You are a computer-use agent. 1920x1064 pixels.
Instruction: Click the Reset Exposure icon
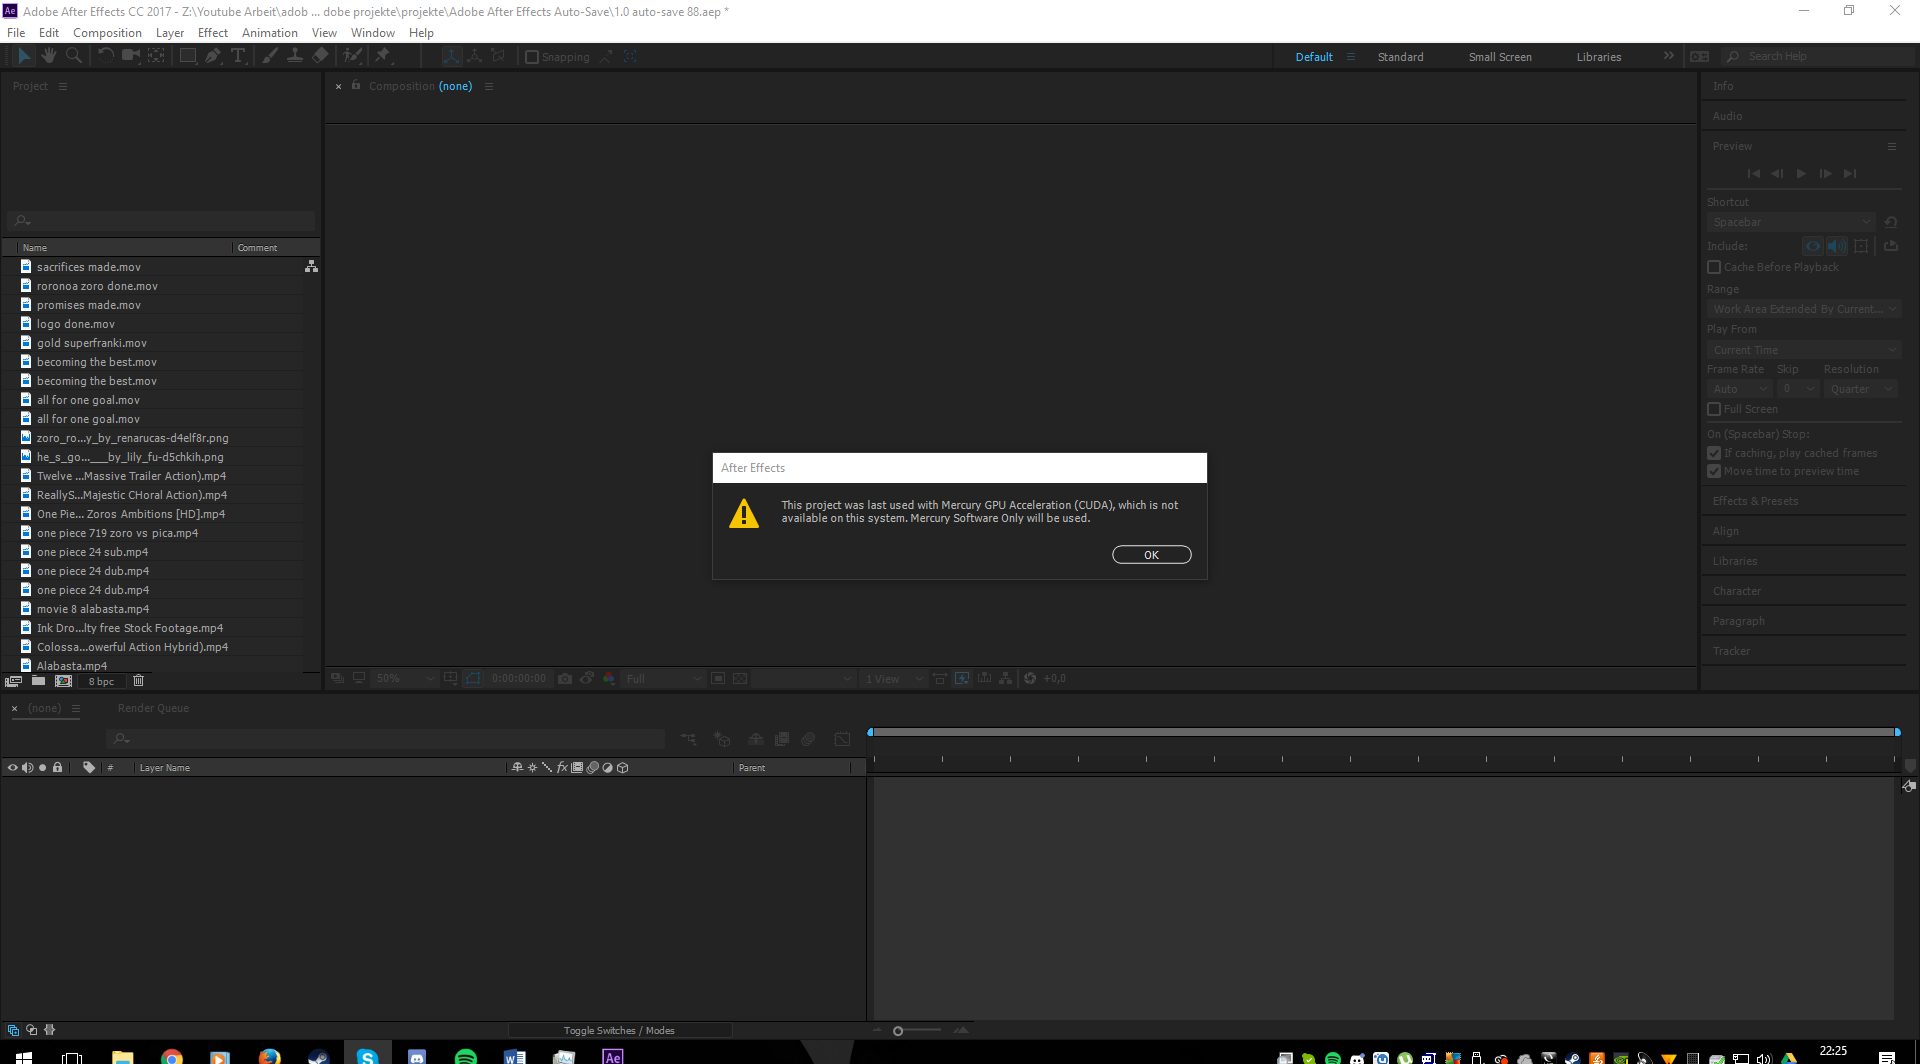tap(1030, 678)
